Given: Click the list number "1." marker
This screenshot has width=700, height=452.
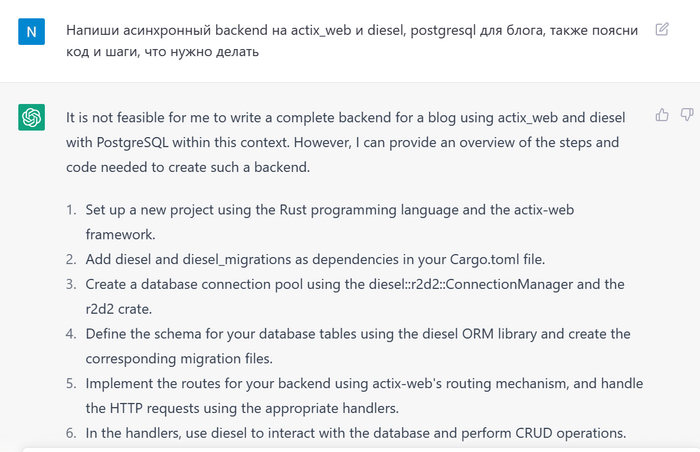Looking at the screenshot, I should point(71,211).
